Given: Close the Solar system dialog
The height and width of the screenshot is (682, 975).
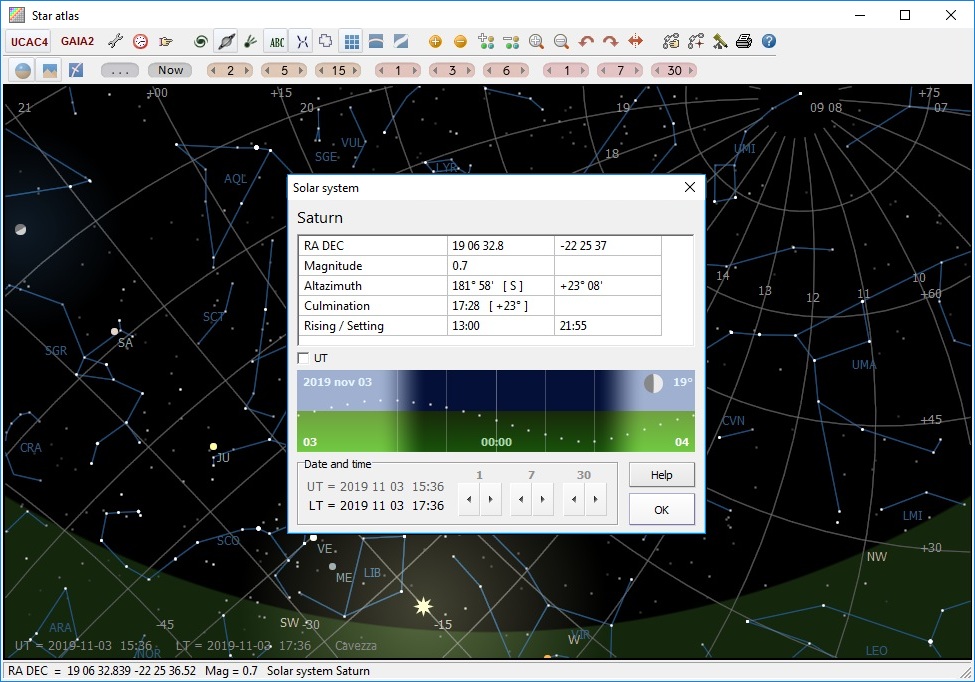Looking at the screenshot, I should click(690, 187).
